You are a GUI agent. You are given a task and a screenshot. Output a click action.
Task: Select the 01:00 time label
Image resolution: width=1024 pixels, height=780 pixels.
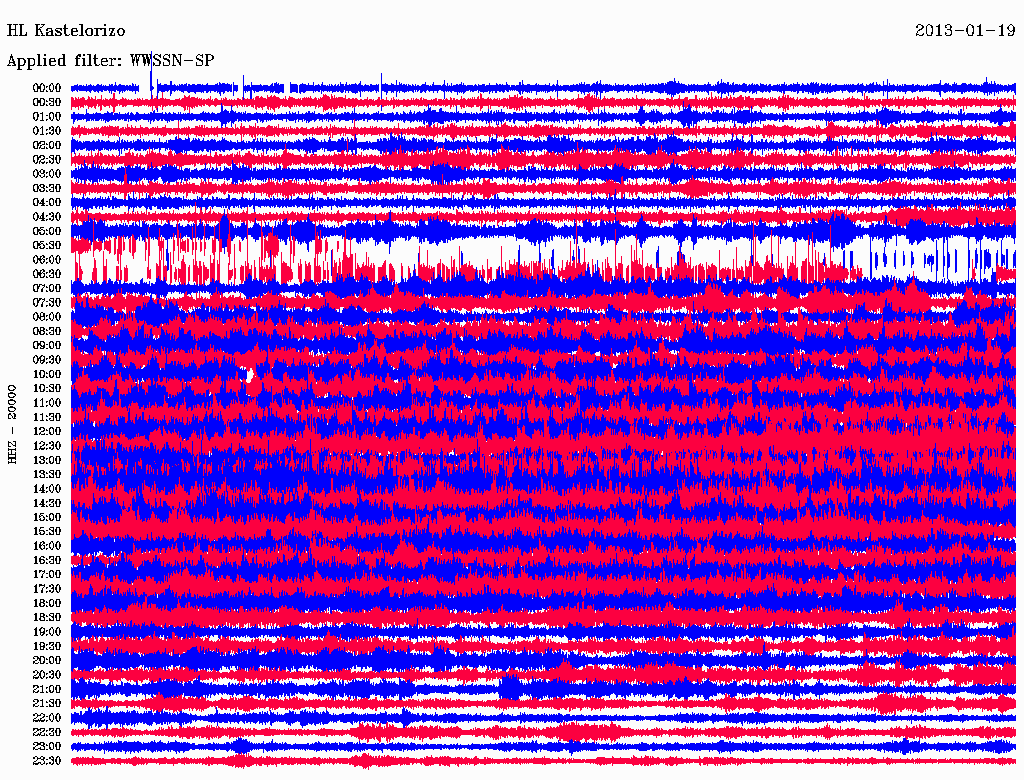[x=47, y=117]
